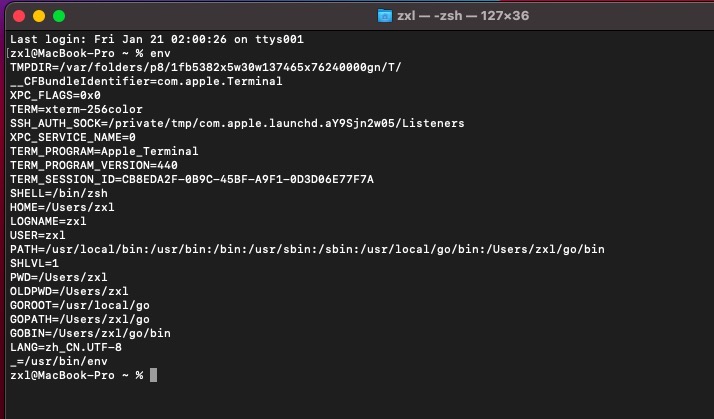The width and height of the screenshot is (714, 419).
Task: Click the gray cursor block at the prompt
Action: [153, 375]
